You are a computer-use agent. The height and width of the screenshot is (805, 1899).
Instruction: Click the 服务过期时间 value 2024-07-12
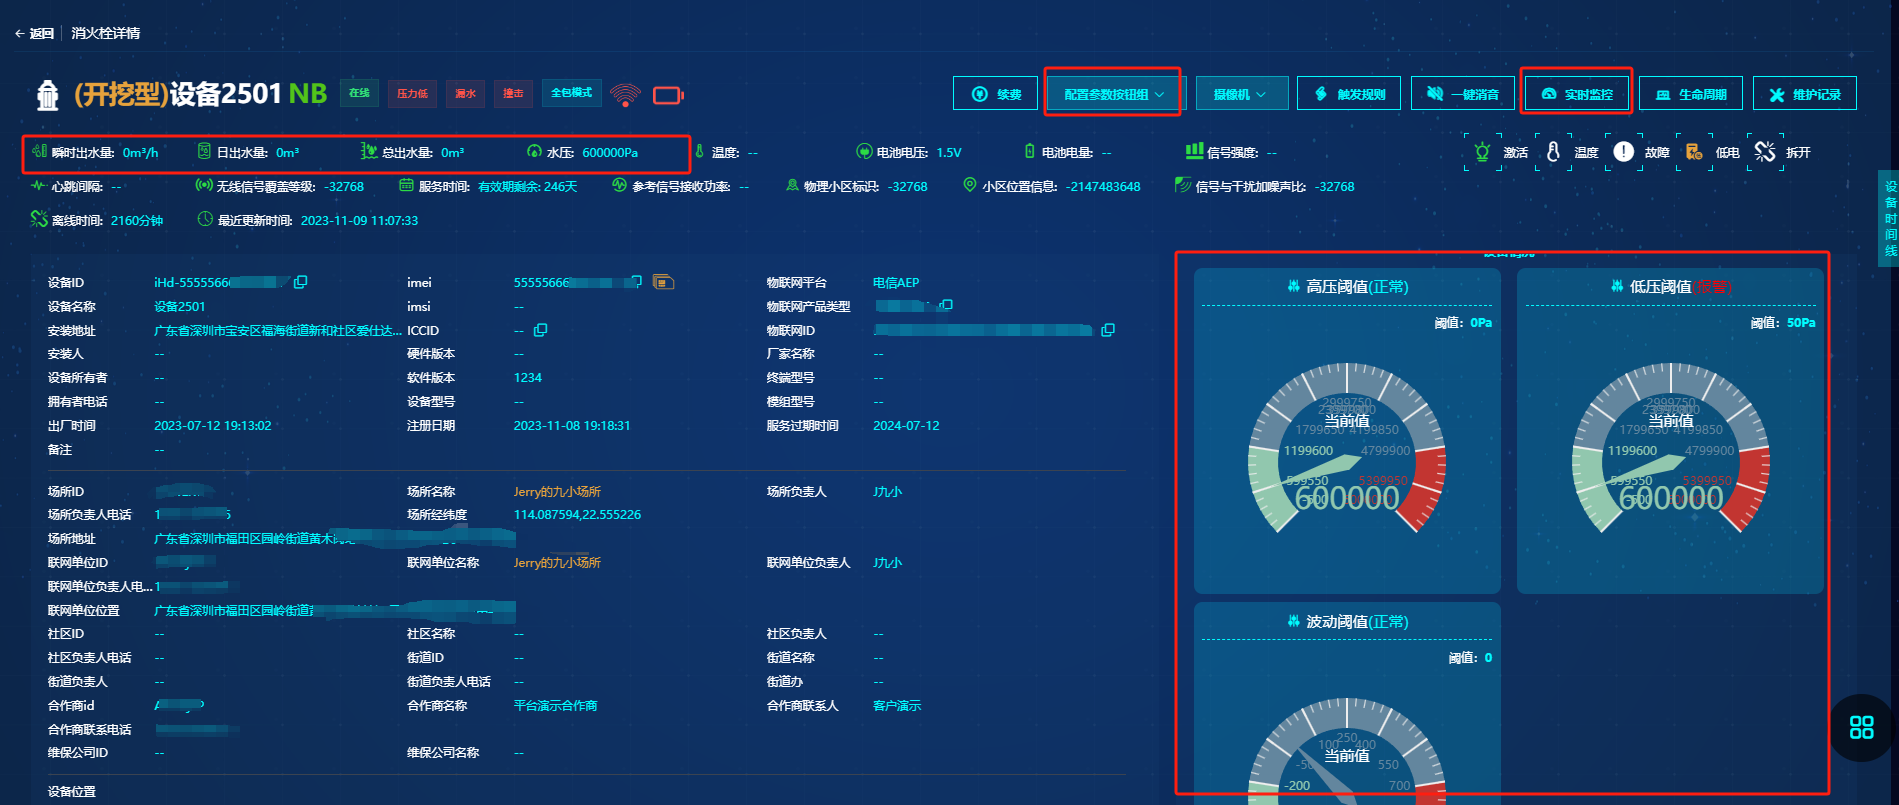click(906, 426)
